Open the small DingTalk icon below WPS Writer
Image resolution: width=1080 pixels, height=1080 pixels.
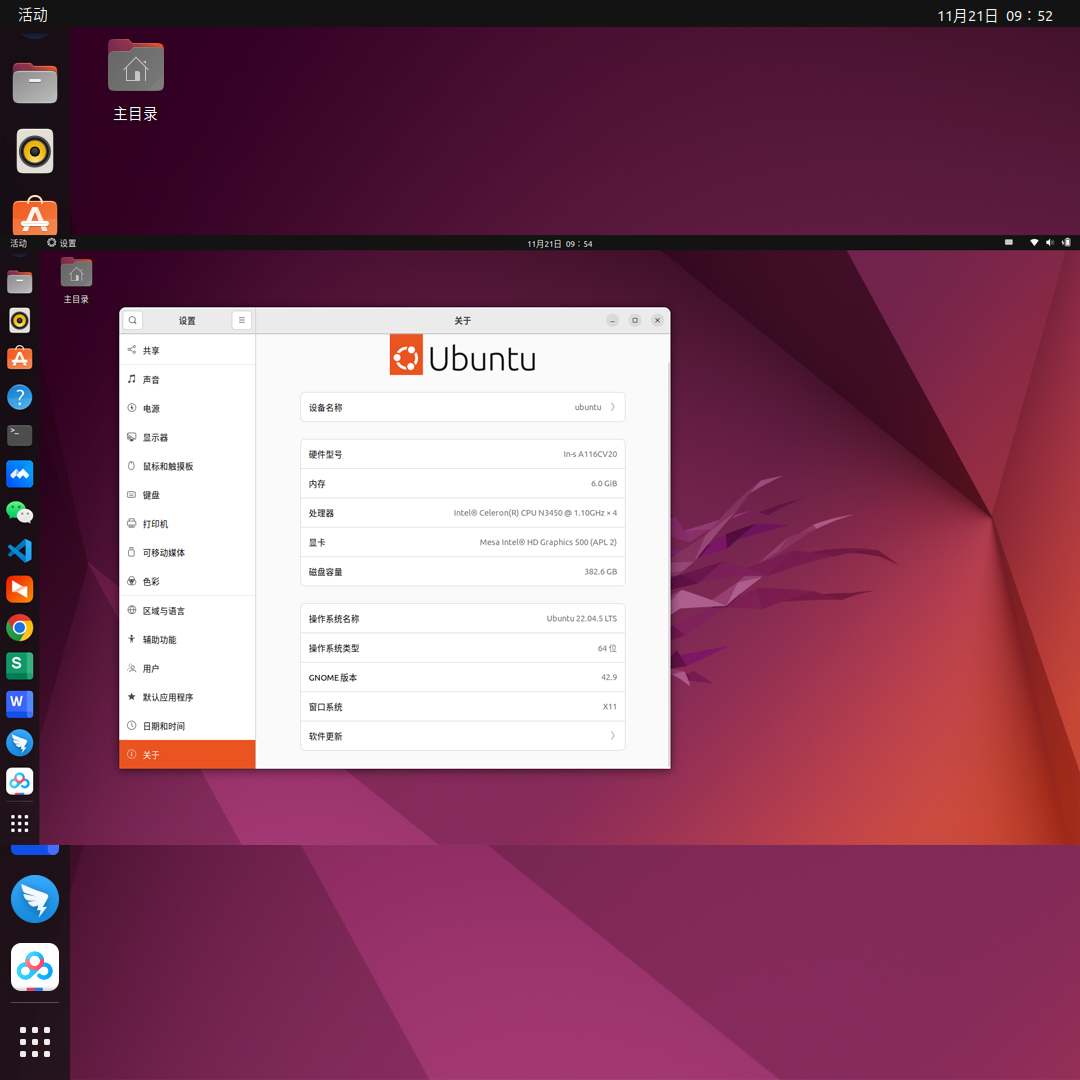point(19,742)
